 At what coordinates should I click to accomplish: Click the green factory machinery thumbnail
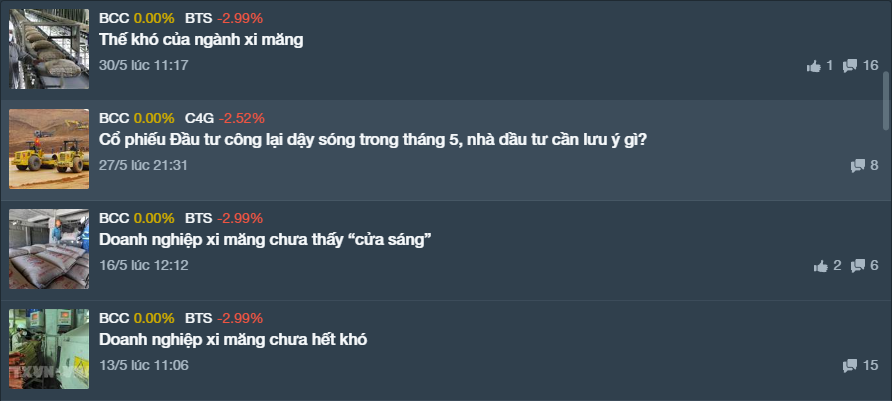coord(49,349)
